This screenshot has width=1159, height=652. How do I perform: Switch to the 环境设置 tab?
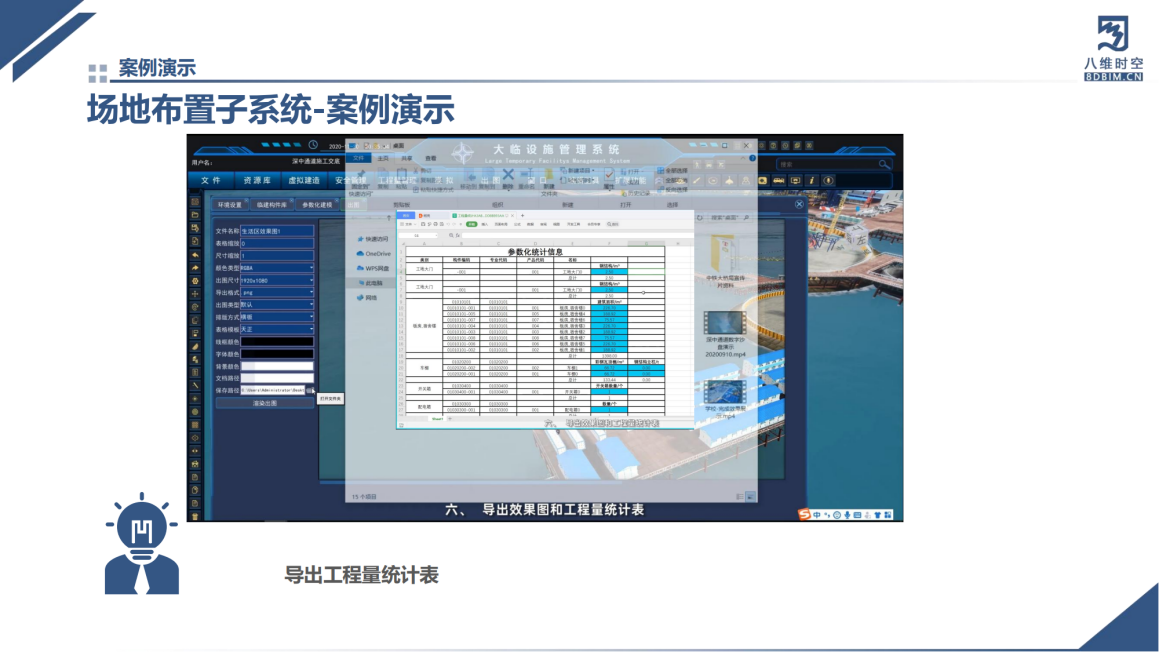(230, 204)
